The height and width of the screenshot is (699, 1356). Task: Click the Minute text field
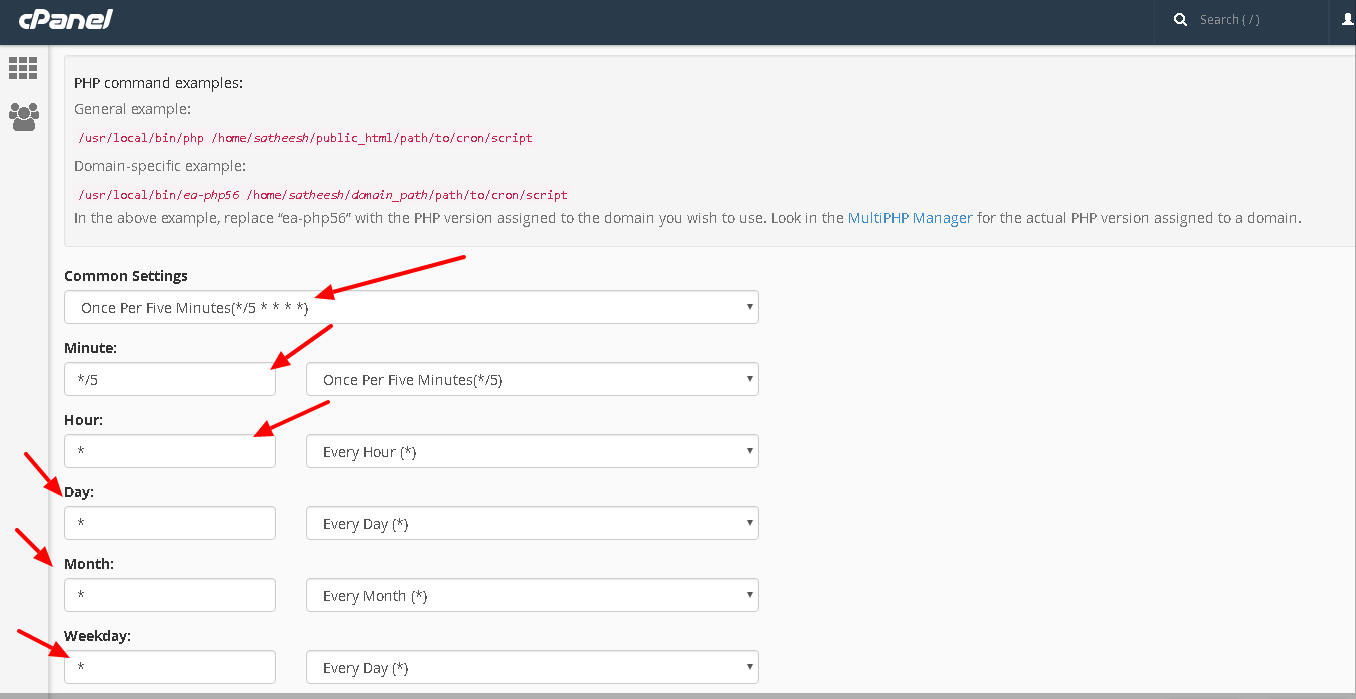(170, 379)
